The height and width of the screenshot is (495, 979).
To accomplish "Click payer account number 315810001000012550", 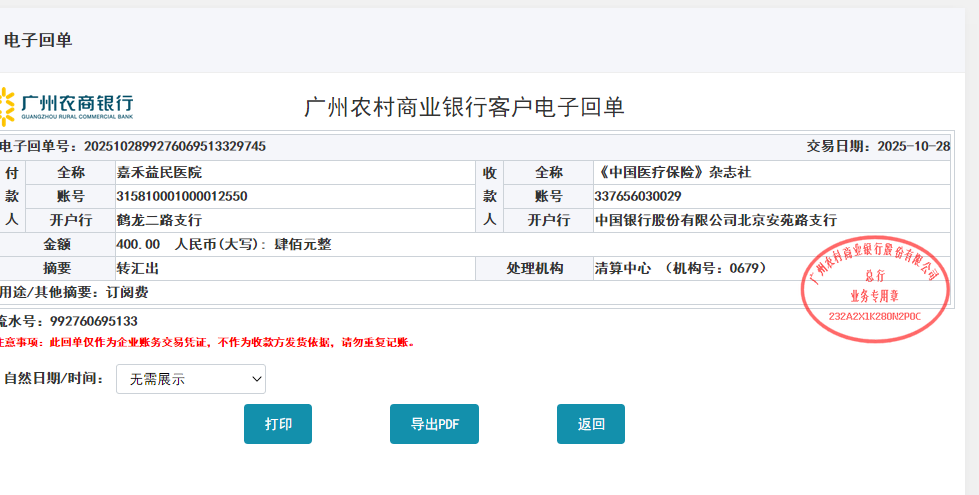I will click(x=182, y=196).
